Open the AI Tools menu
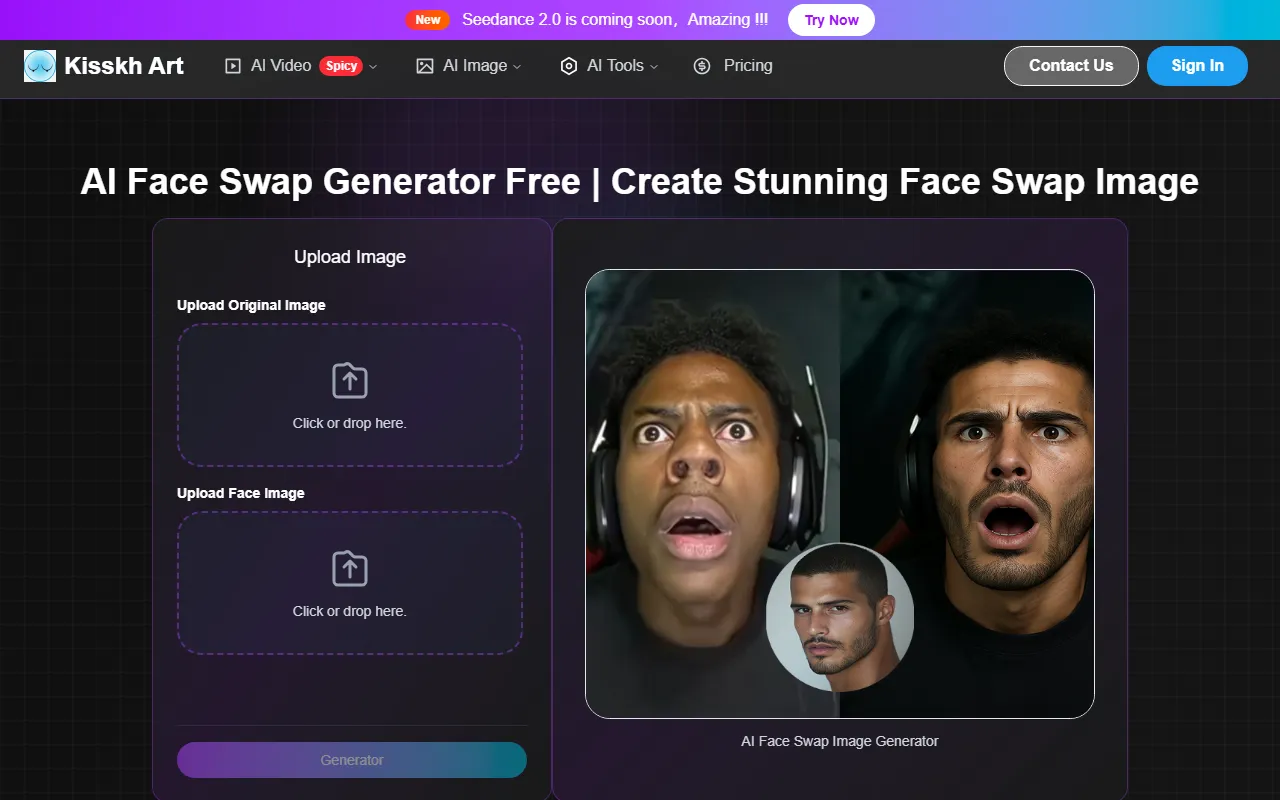The height and width of the screenshot is (800, 1280). pos(614,66)
